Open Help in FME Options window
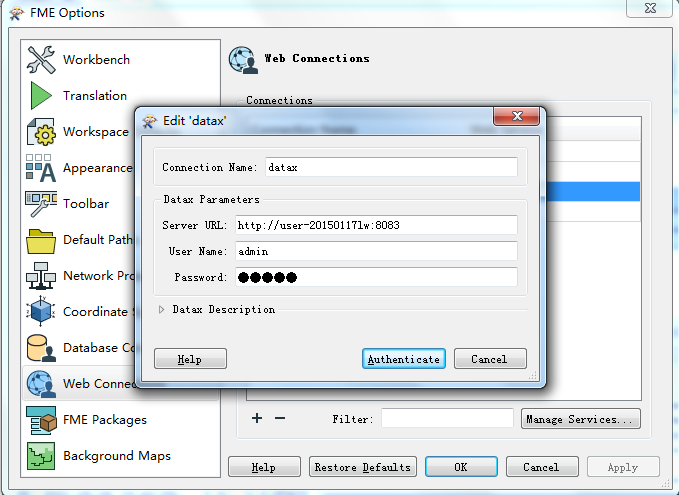Image resolution: width=679 pixels, height=495 pixels. pos(264,466)
